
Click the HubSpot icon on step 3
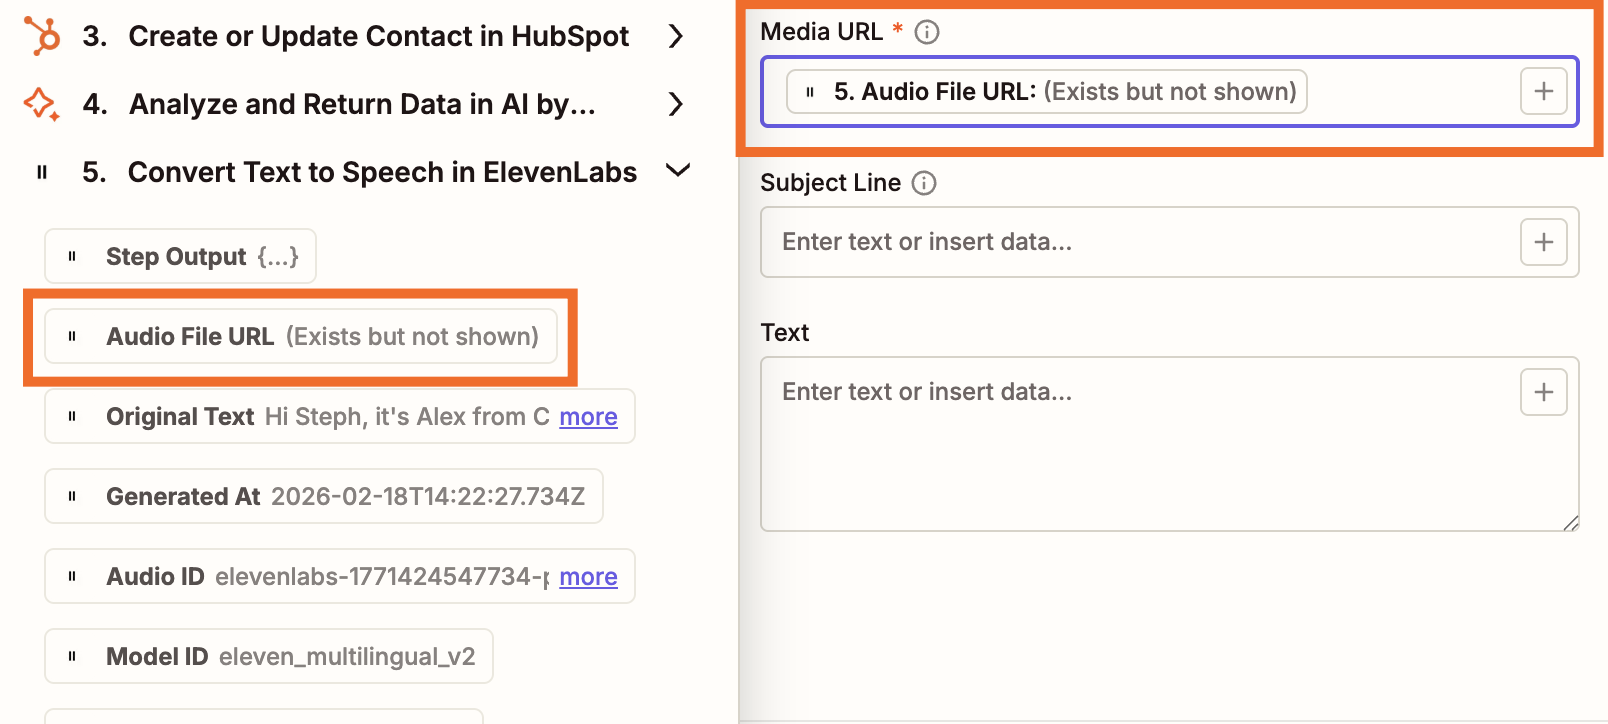(x=42, y=36)
